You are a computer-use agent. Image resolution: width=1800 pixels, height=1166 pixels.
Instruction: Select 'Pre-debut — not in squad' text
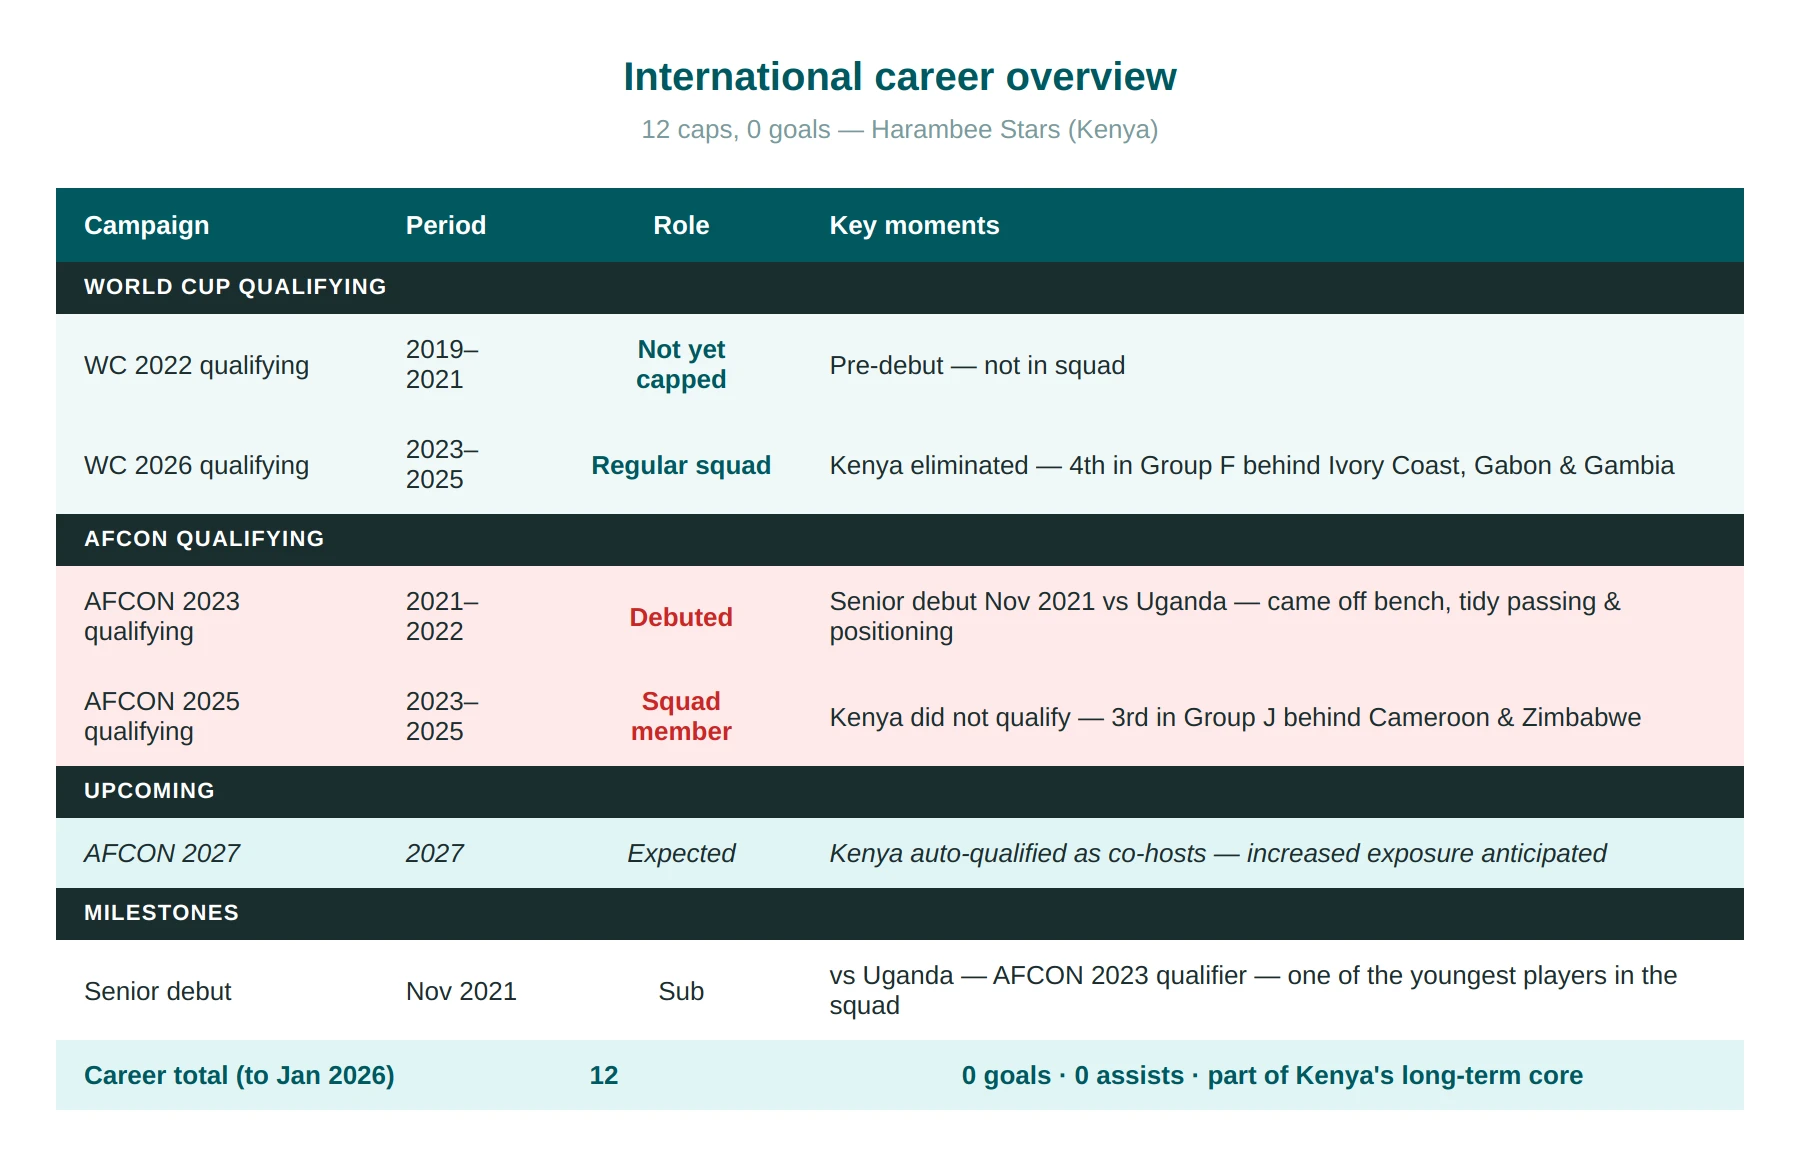[977, 365]
